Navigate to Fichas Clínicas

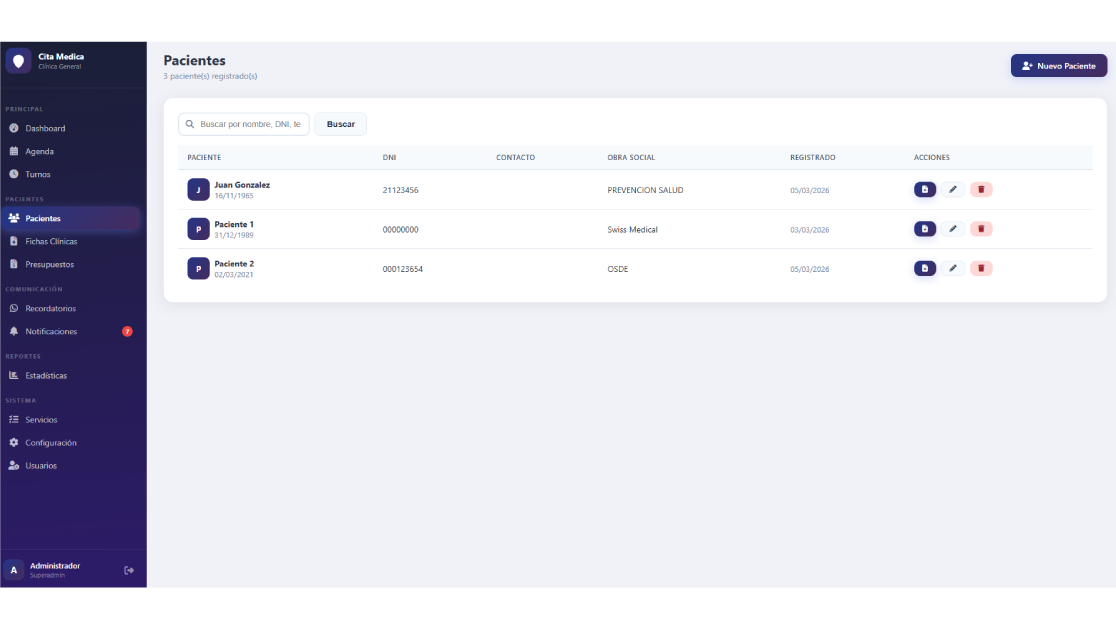[x=51, y=241]
